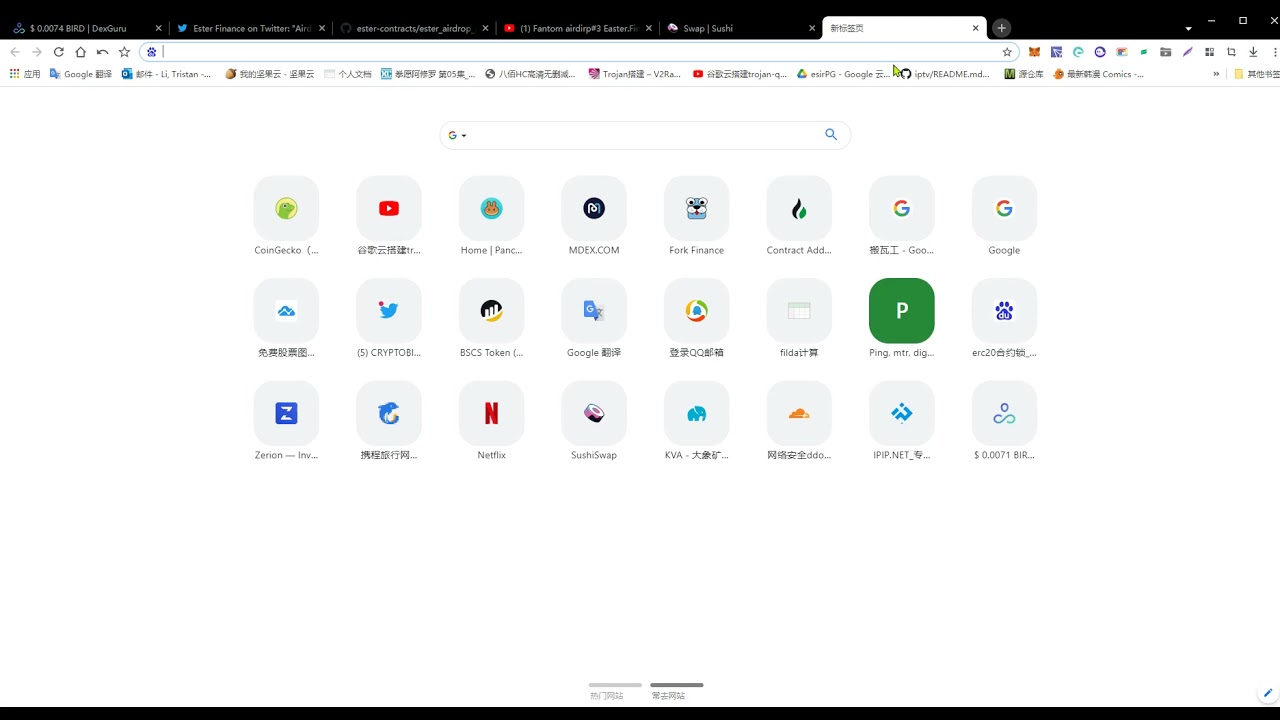The width and height of the screenshot is (1280, 720).
Task: Open a new tab with plus button
Action: pos(1002,28)
